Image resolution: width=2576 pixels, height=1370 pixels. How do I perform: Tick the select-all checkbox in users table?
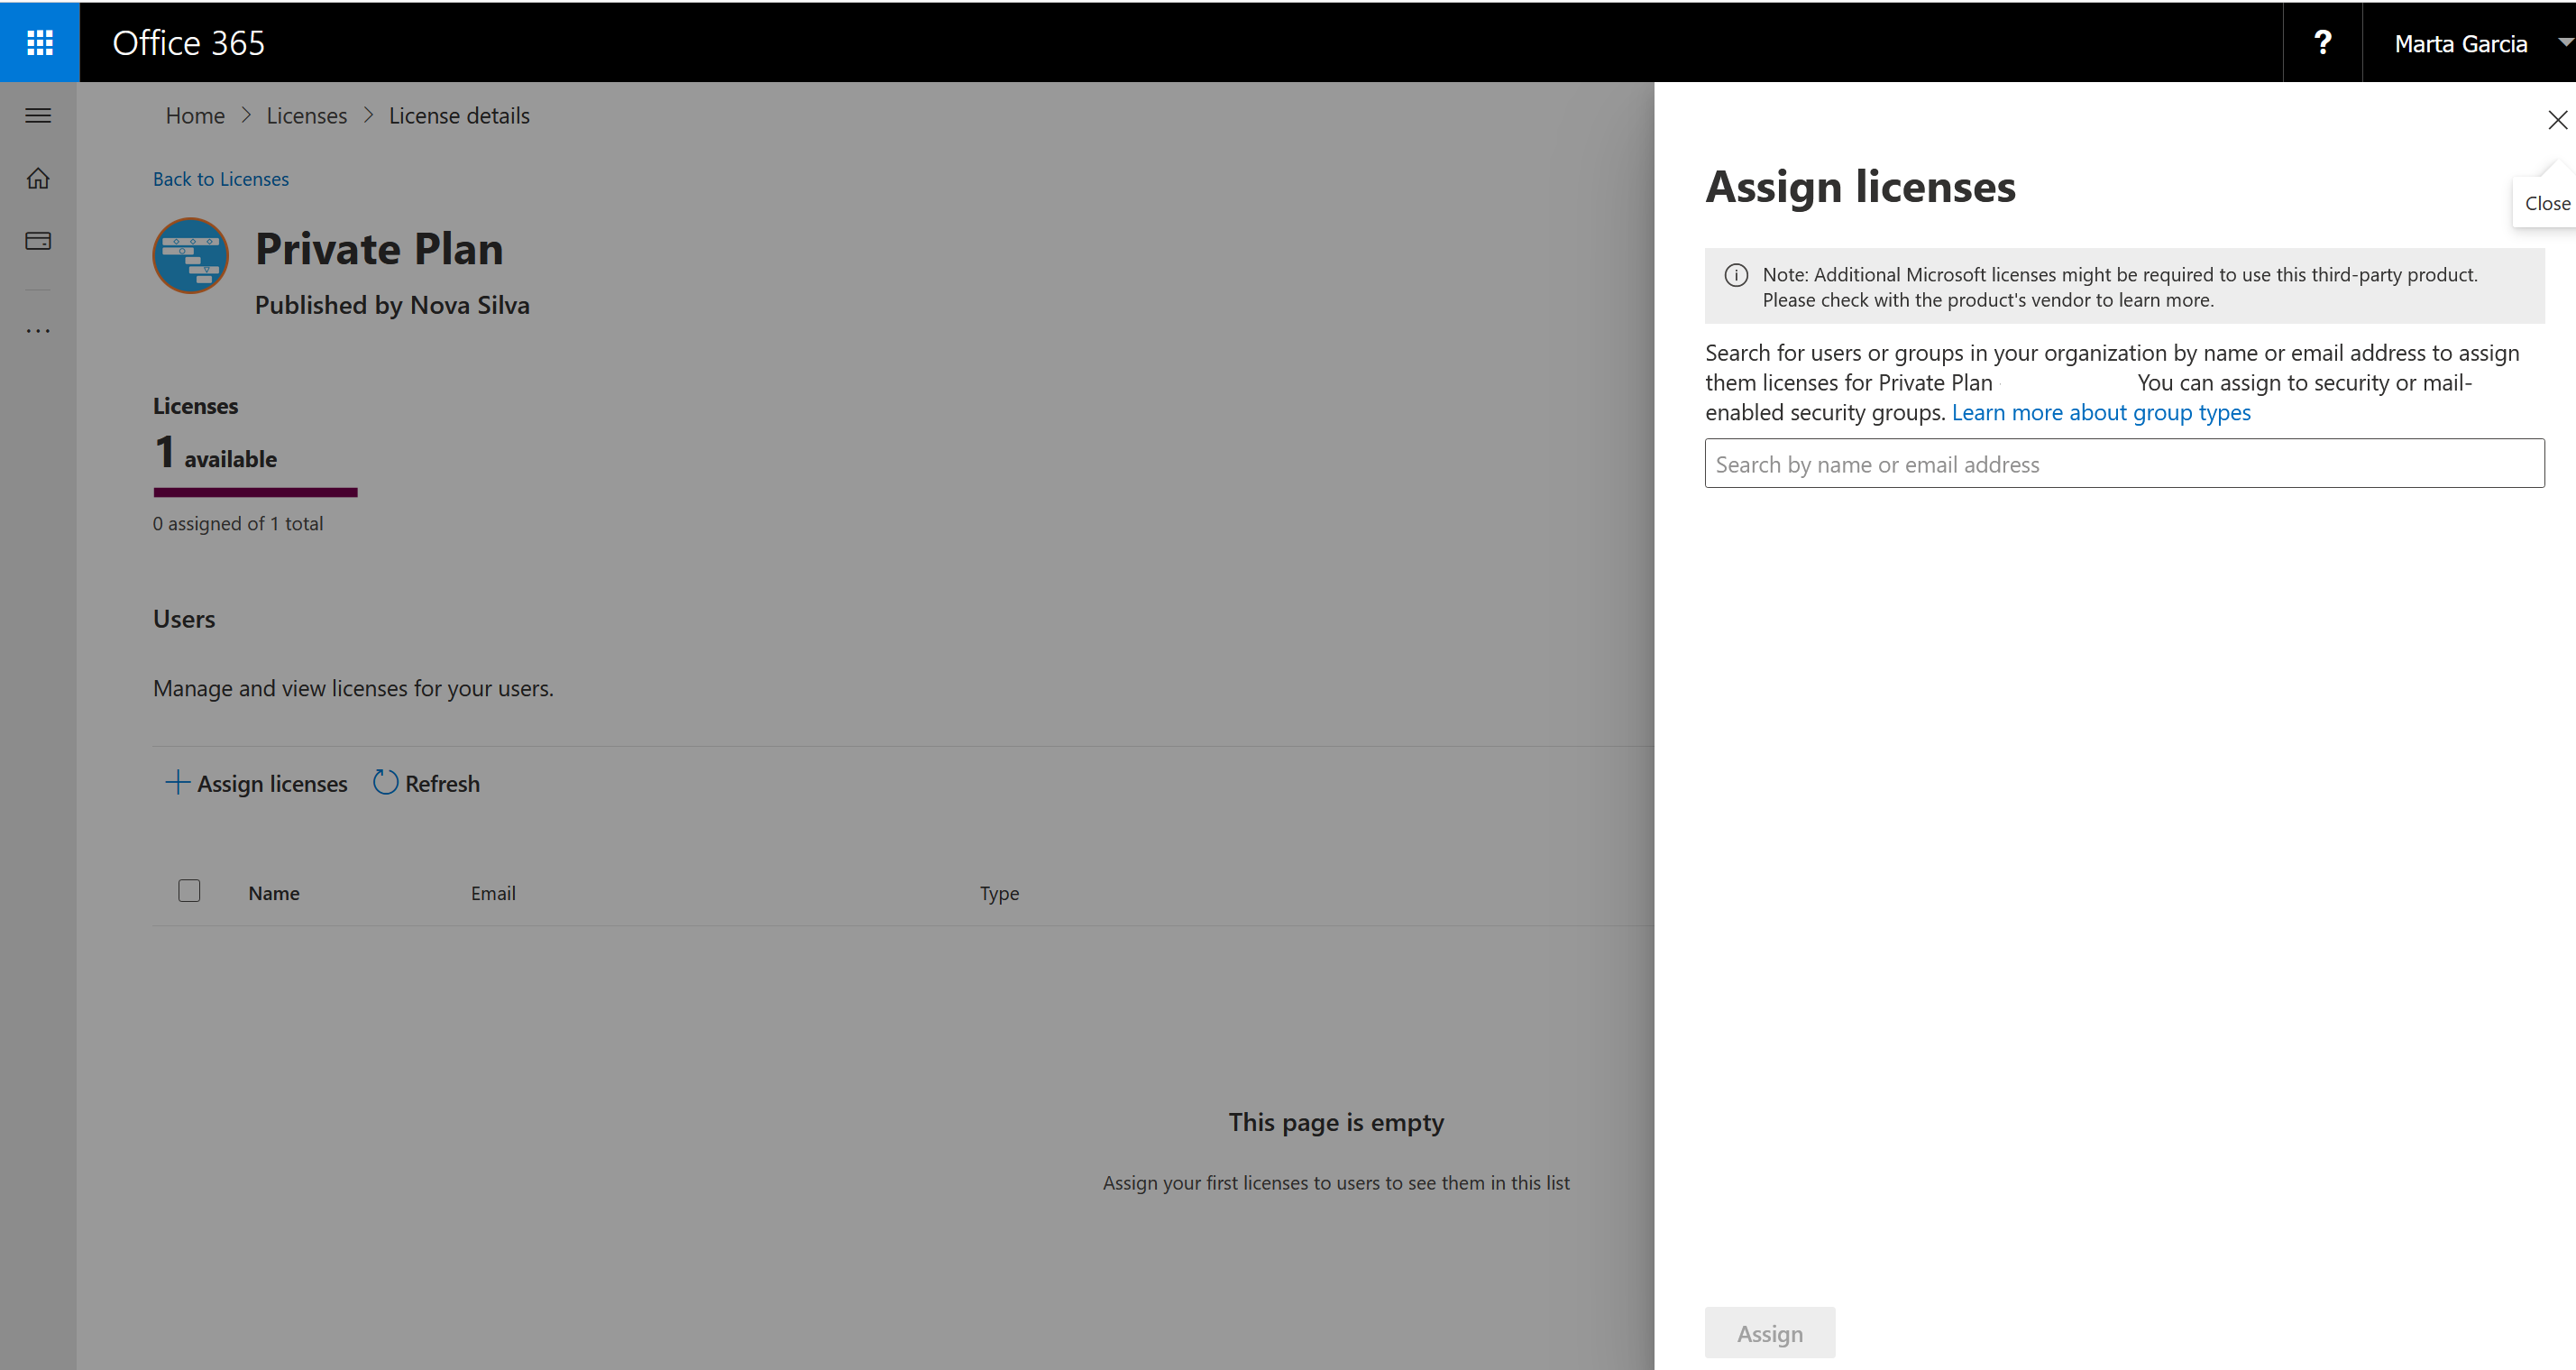[189, 890]
